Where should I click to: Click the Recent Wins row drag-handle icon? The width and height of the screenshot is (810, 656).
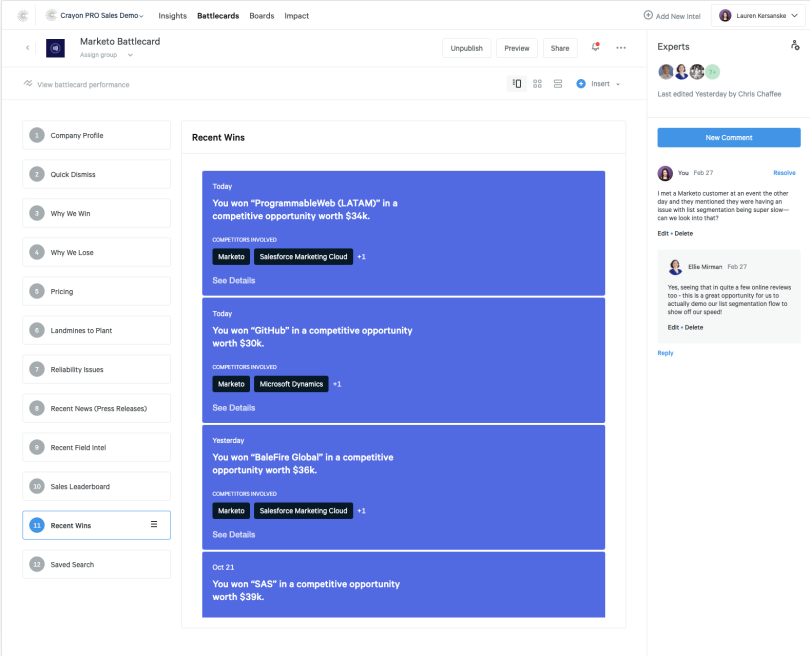tap(154, 524)
